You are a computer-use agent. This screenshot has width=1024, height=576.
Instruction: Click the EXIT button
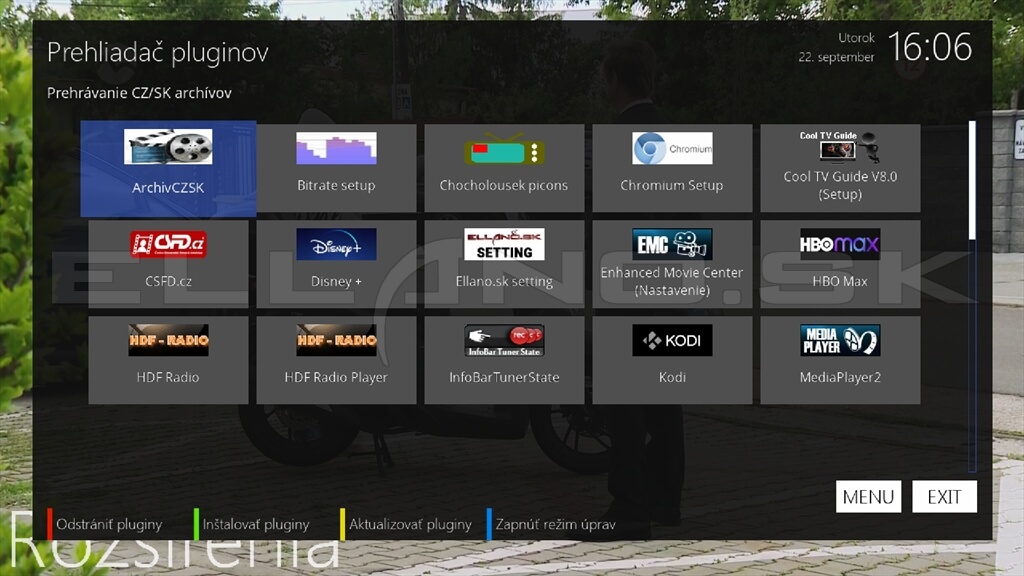[944, 497]
